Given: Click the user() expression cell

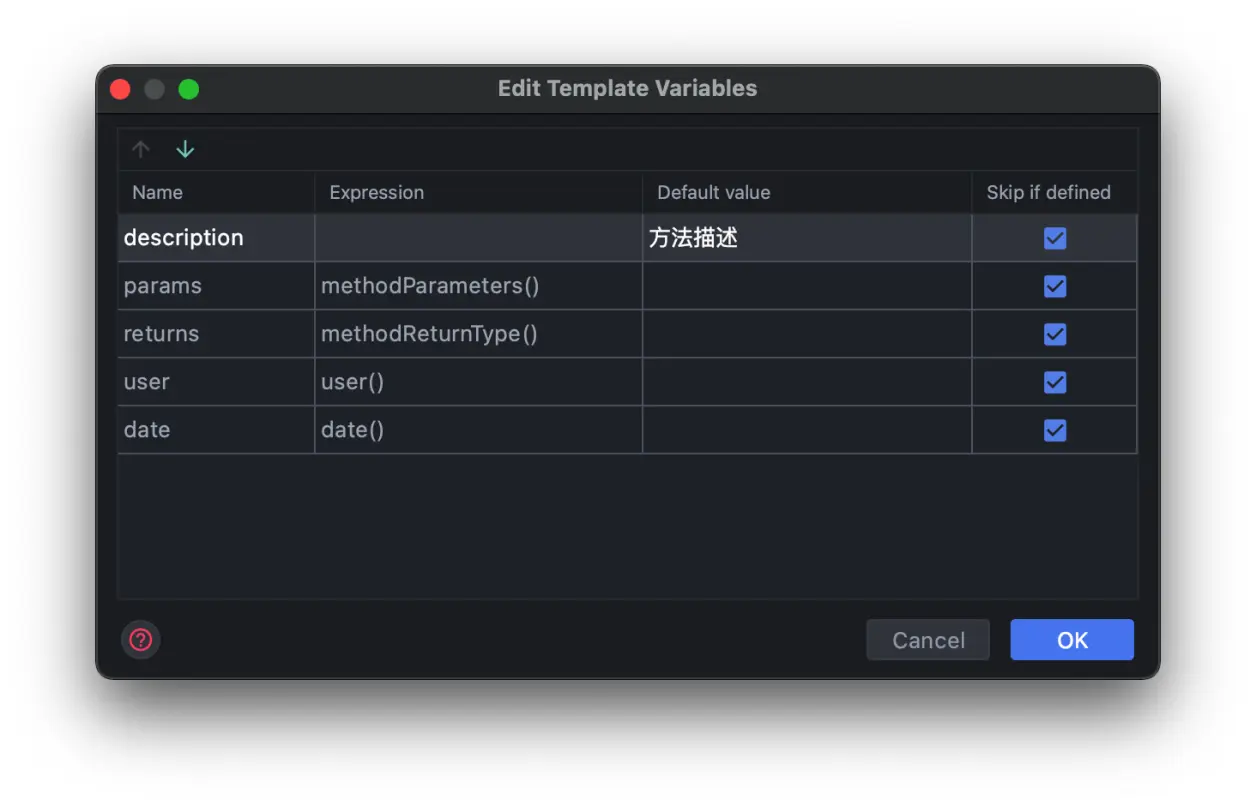Looking at the screenshot, I should (479, 382).
